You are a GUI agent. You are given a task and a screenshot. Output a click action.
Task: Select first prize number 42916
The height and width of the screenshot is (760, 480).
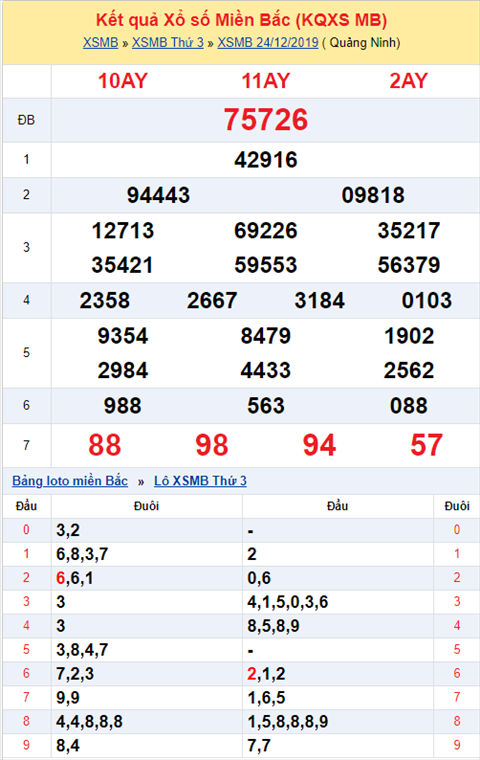pyautogui.click(x=266, y=160)
